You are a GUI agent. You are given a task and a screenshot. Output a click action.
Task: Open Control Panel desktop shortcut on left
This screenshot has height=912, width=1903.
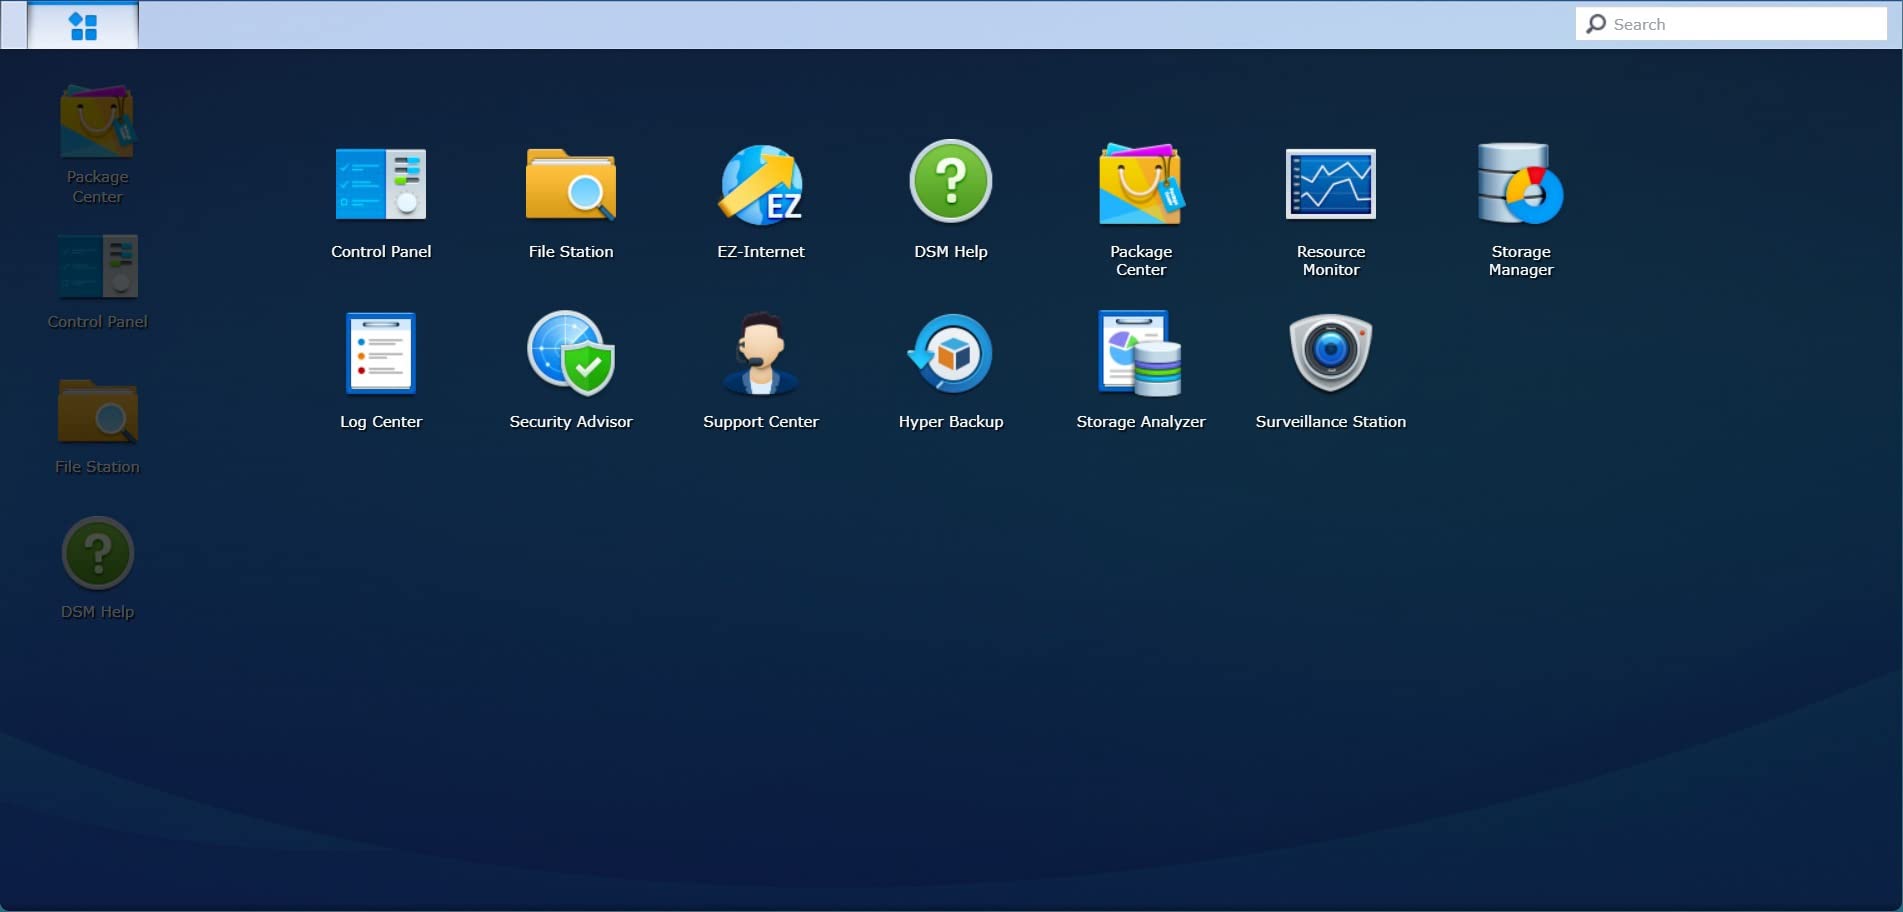[x=97, y=267]
